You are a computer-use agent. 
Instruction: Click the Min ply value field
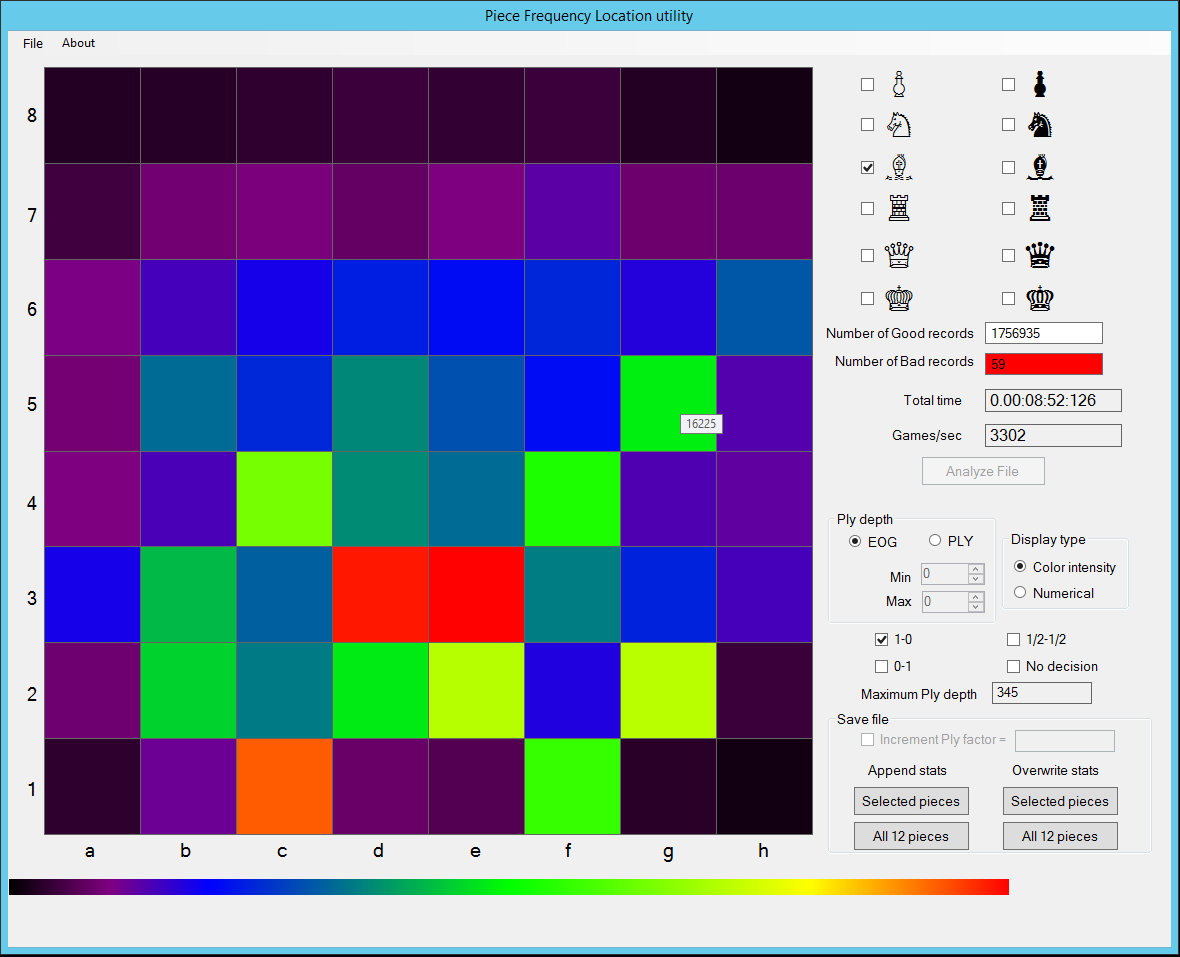[x=944, y=574]
